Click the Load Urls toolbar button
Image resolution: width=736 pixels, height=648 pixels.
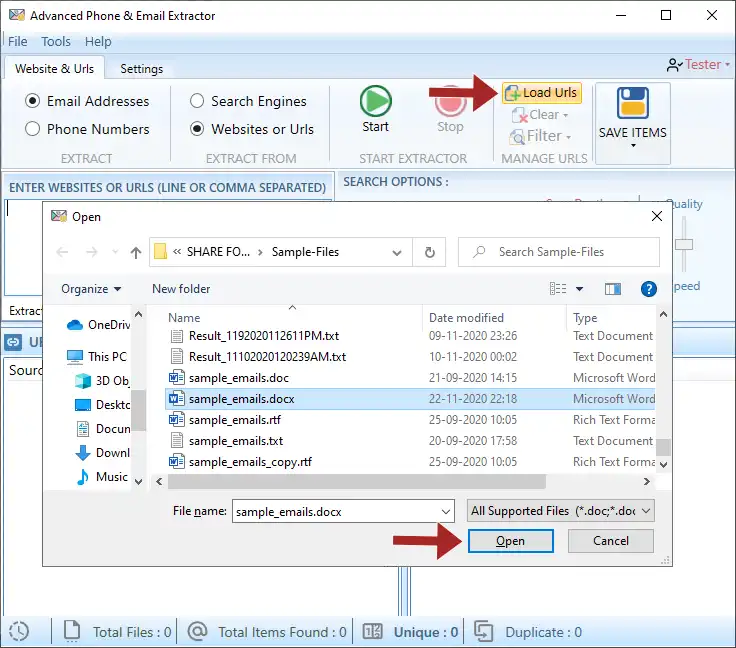[542, 93]
